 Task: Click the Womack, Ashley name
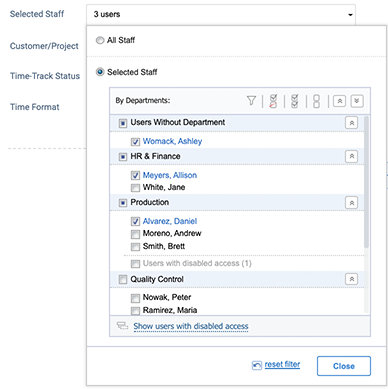click(x=172, y=141)
